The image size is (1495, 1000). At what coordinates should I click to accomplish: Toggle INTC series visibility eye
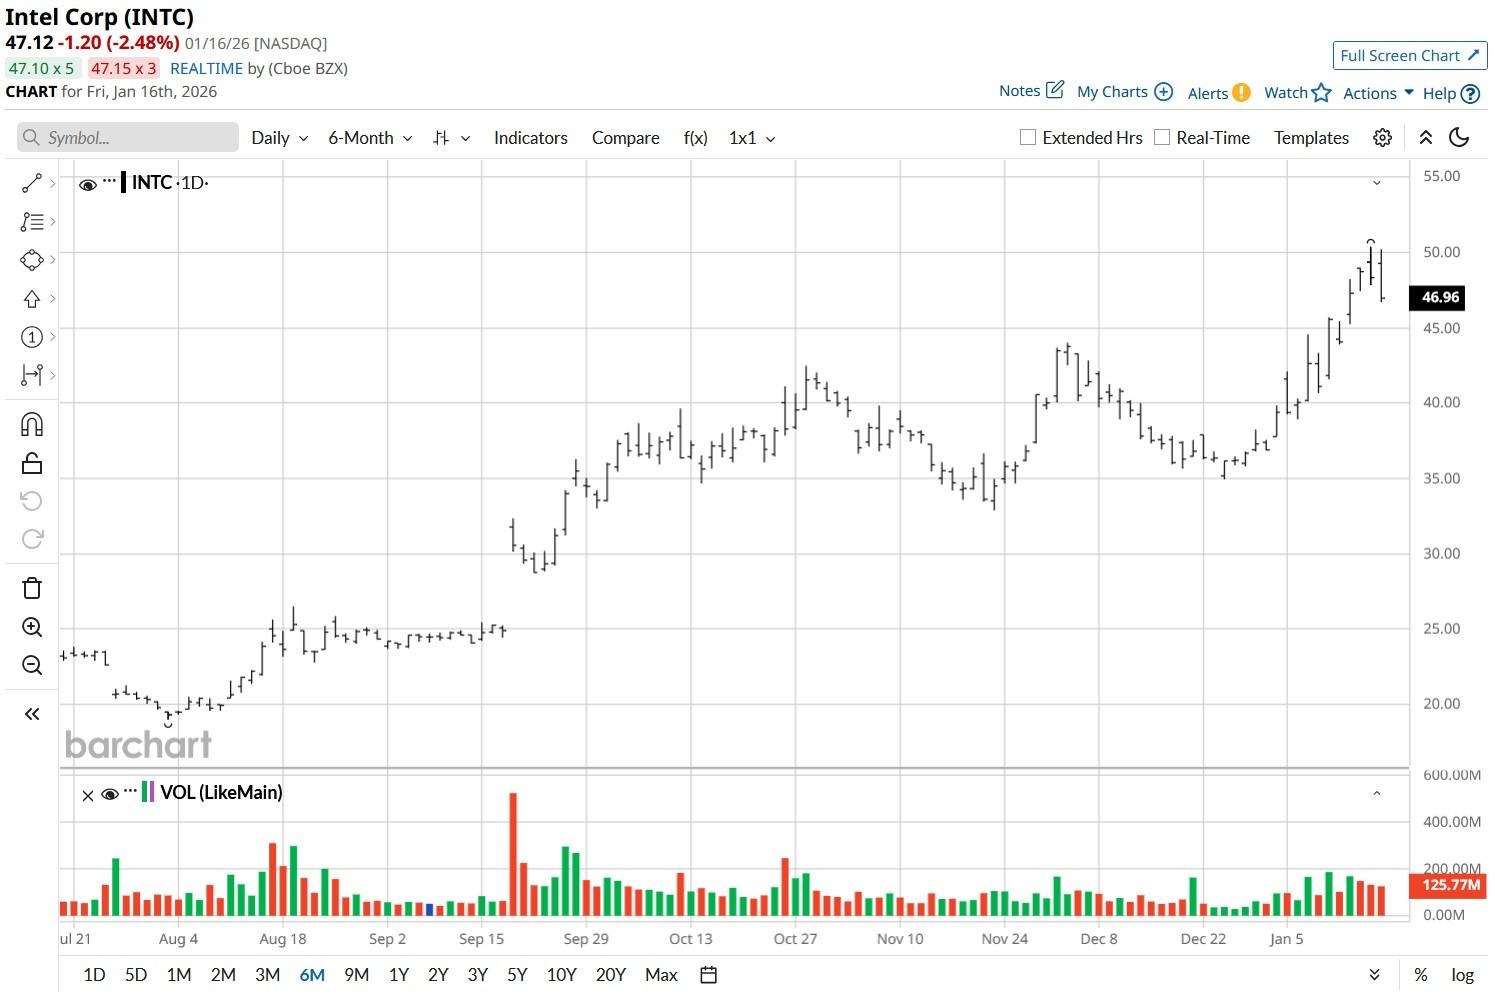[x=88, y=185]
